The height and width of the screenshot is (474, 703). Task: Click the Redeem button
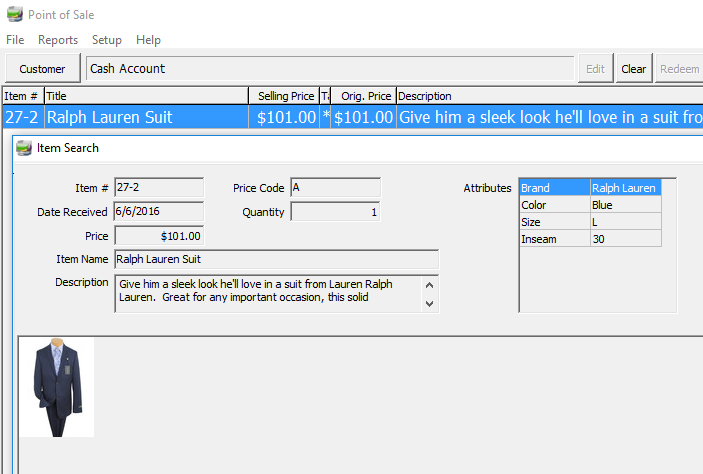[679, 69]
